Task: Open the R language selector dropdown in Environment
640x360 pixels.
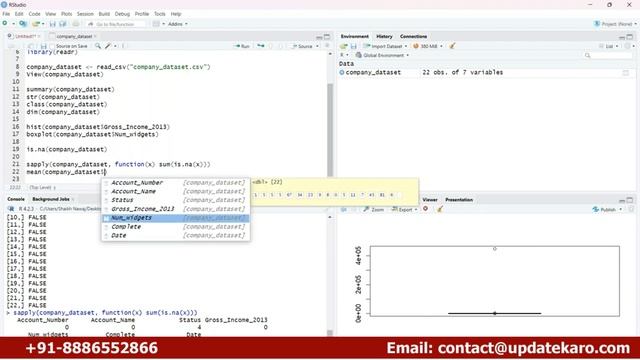Action: point(344,55)
